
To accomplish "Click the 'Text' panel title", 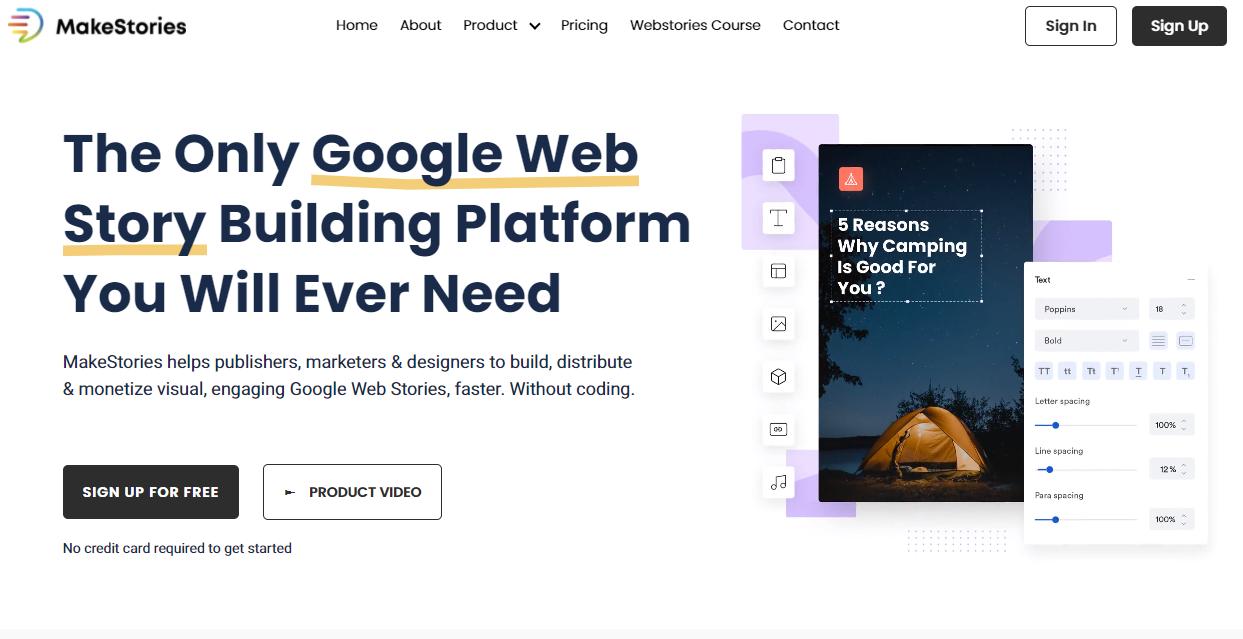I will tap(1043, 280).
